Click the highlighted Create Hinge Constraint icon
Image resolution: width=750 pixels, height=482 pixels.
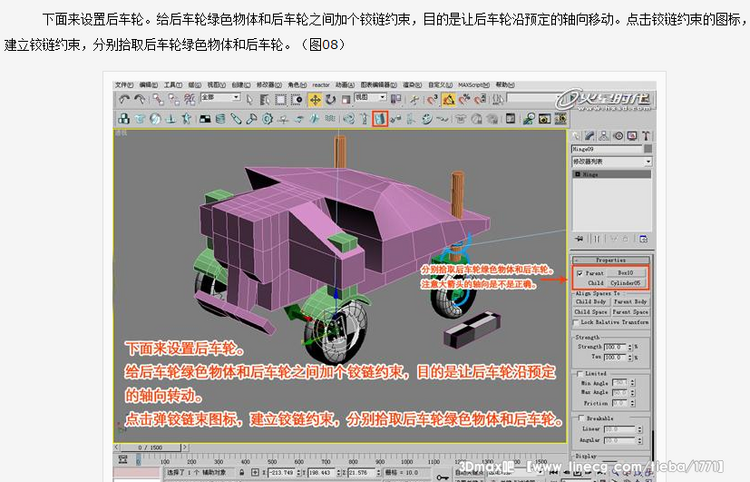click(x=380, y=119)
